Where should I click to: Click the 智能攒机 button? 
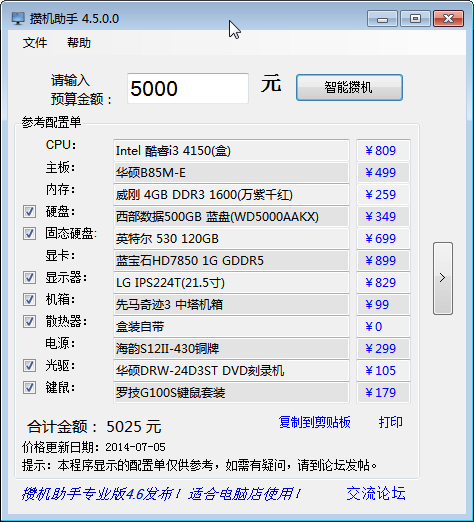coord(349,88)
